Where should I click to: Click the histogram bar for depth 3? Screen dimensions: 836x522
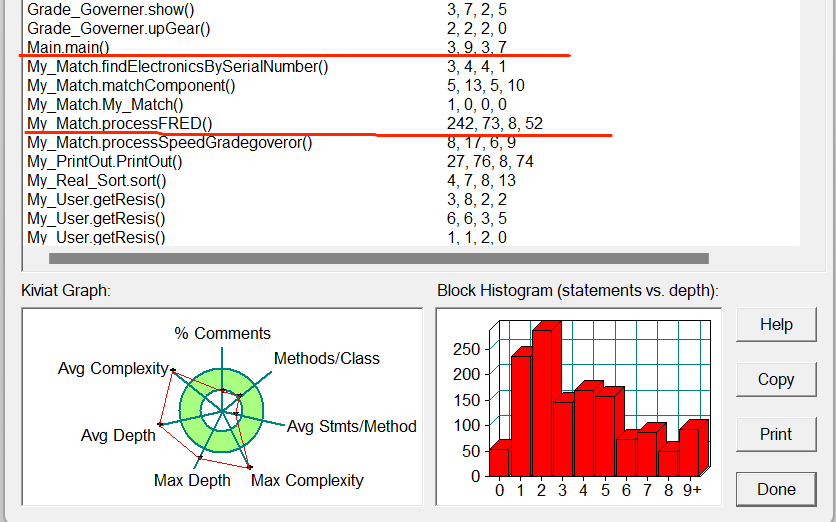pyautogui.click(x=562, y=438)
